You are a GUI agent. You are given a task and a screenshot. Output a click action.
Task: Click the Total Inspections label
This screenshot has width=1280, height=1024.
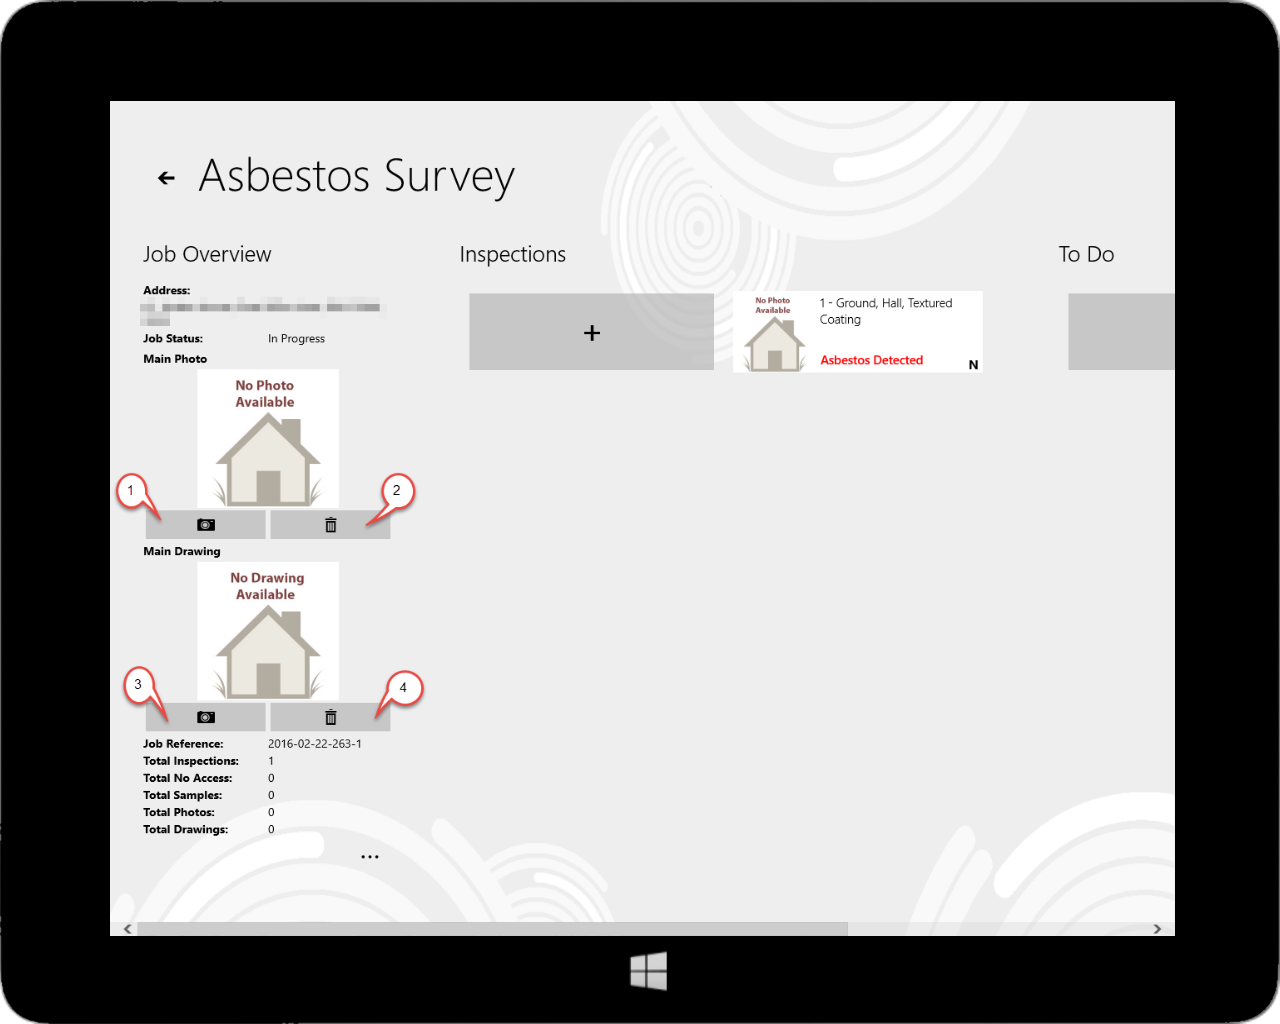pos(191,761)
